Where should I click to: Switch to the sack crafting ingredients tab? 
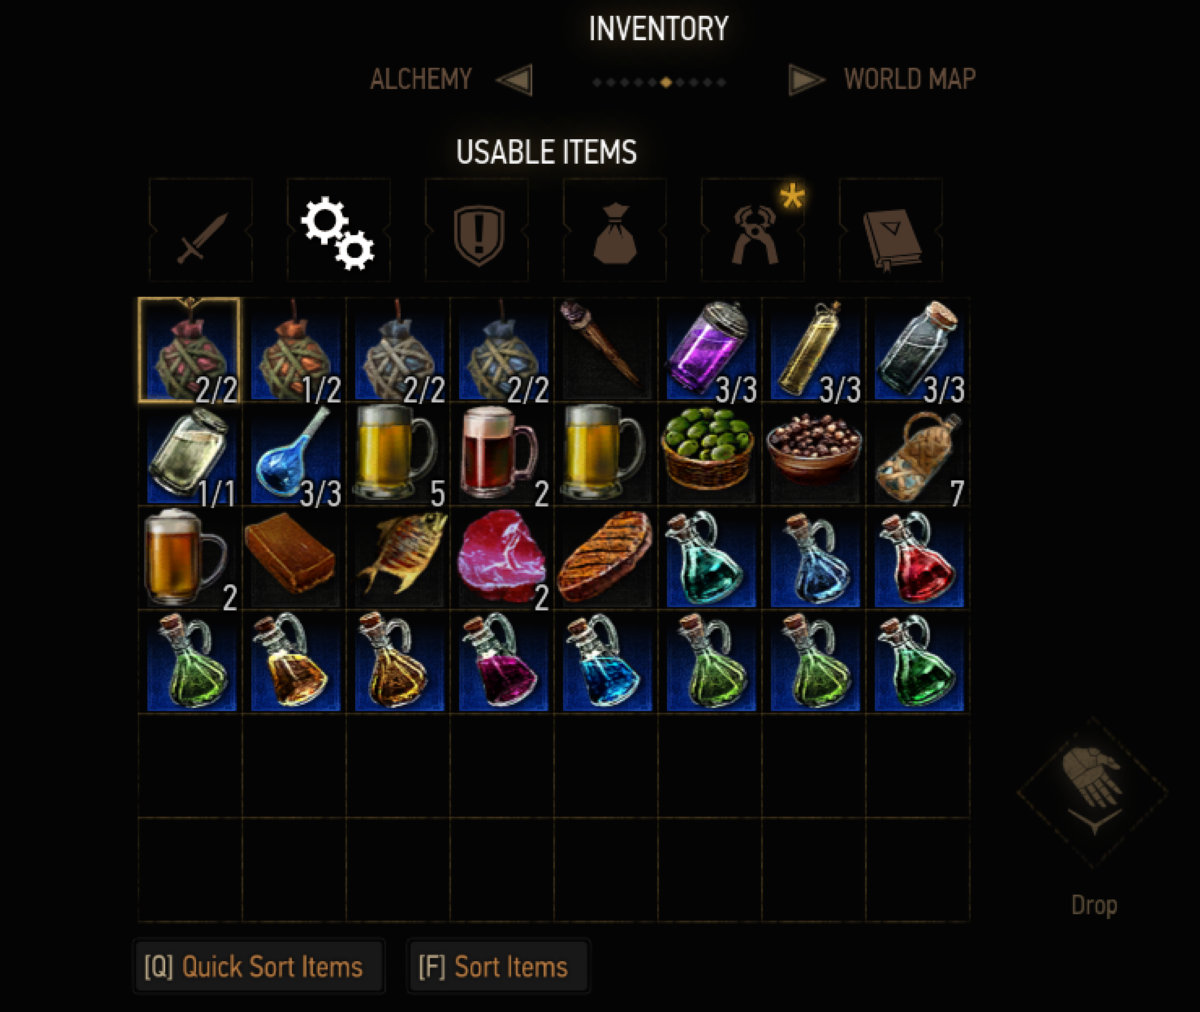click(615, 231)
